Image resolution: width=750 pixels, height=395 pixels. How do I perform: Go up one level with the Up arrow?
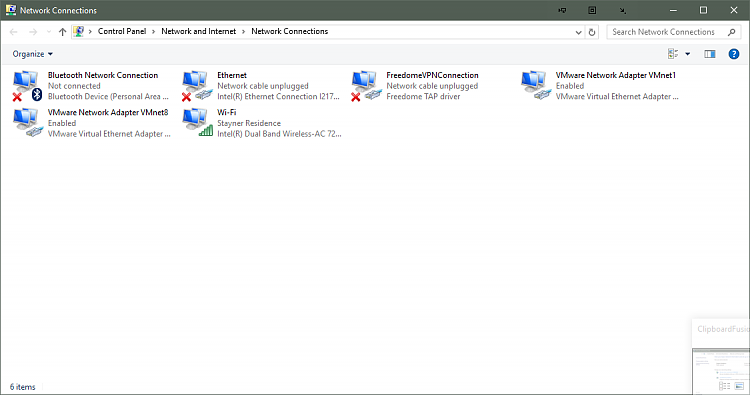pos(62,32)
